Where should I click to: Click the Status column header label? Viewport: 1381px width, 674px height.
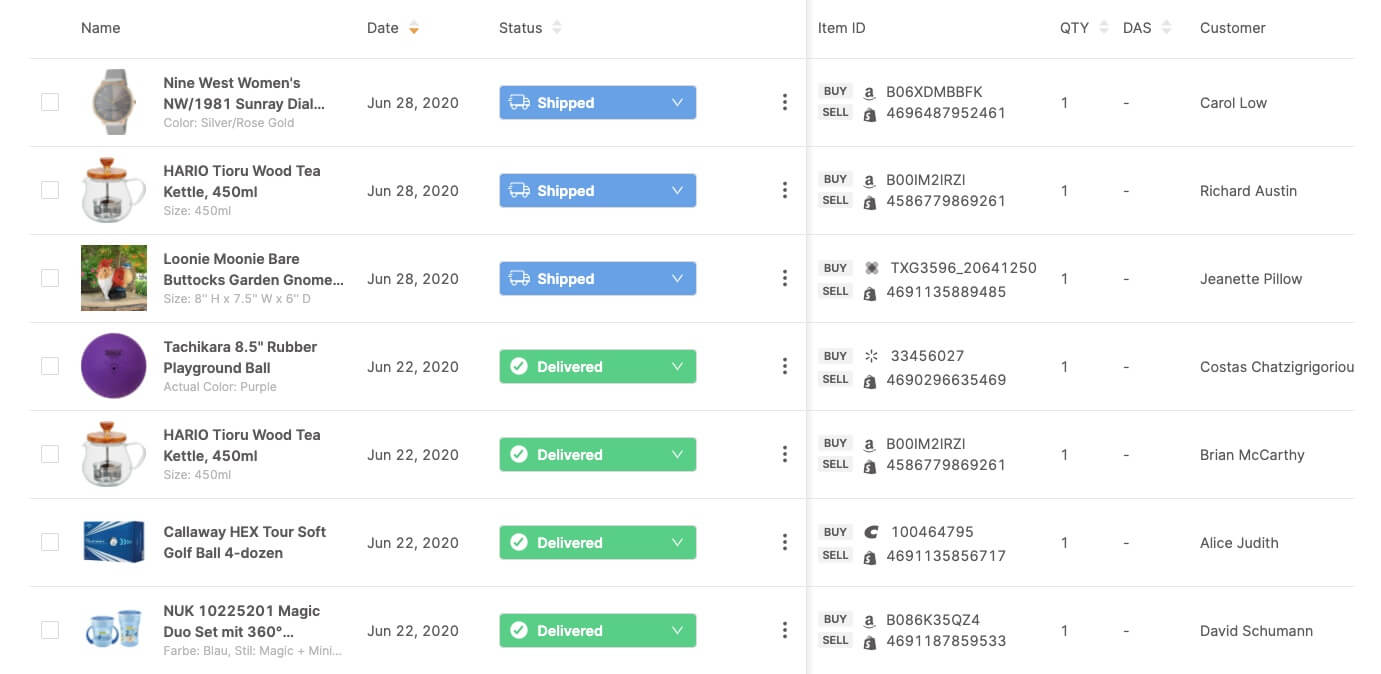520,28
